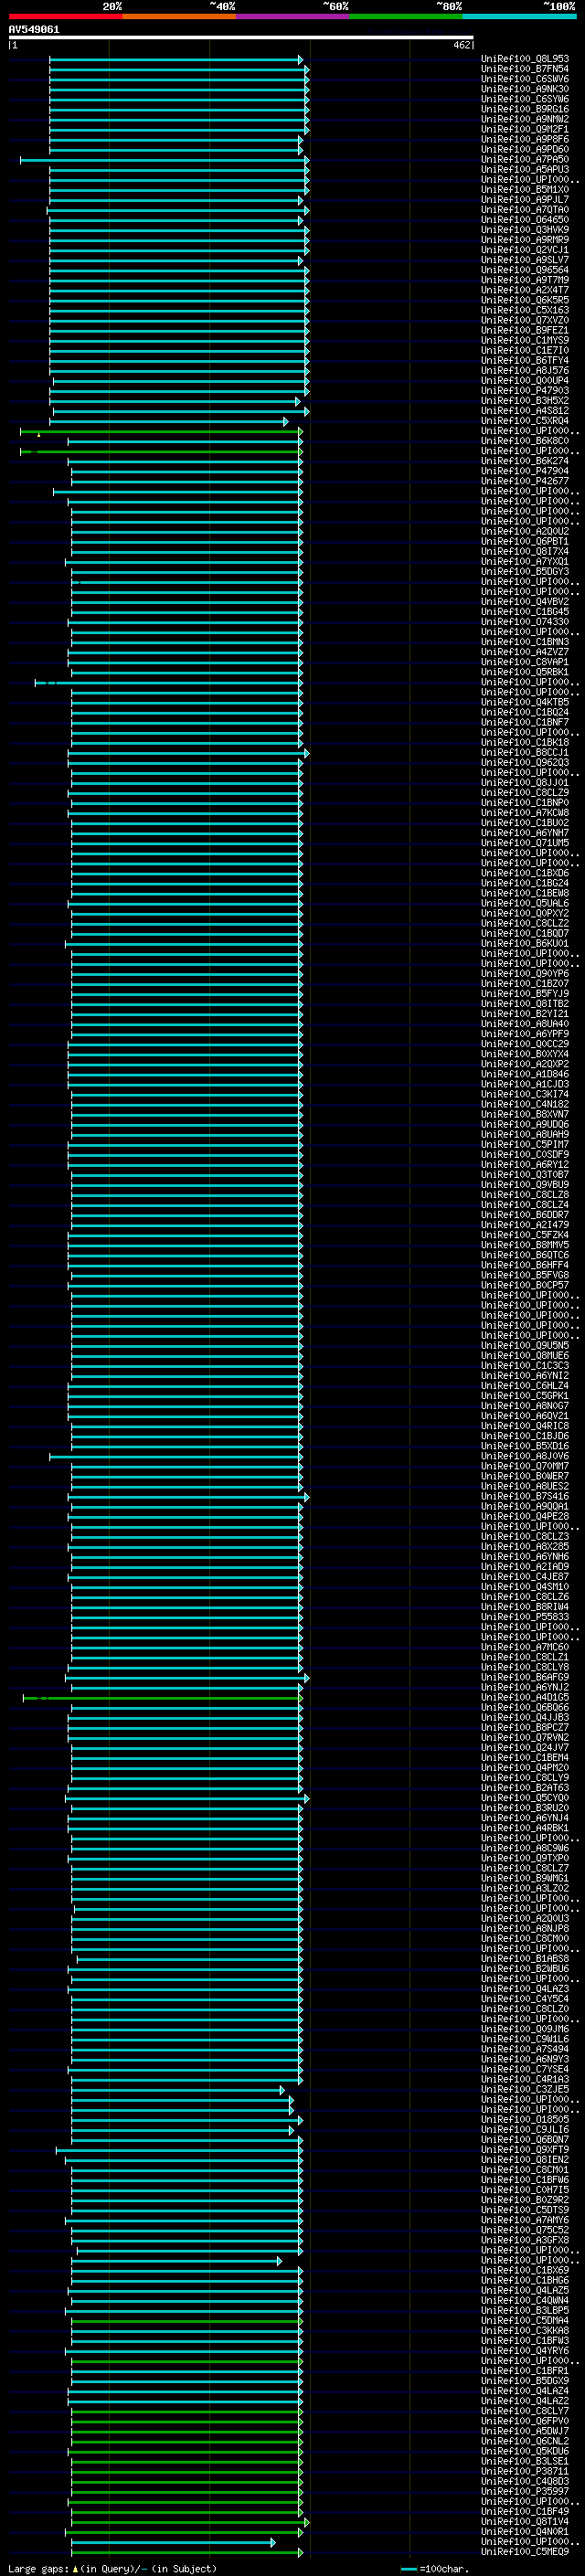Select the UniRef100_P47904 label

tap(524, 471)
